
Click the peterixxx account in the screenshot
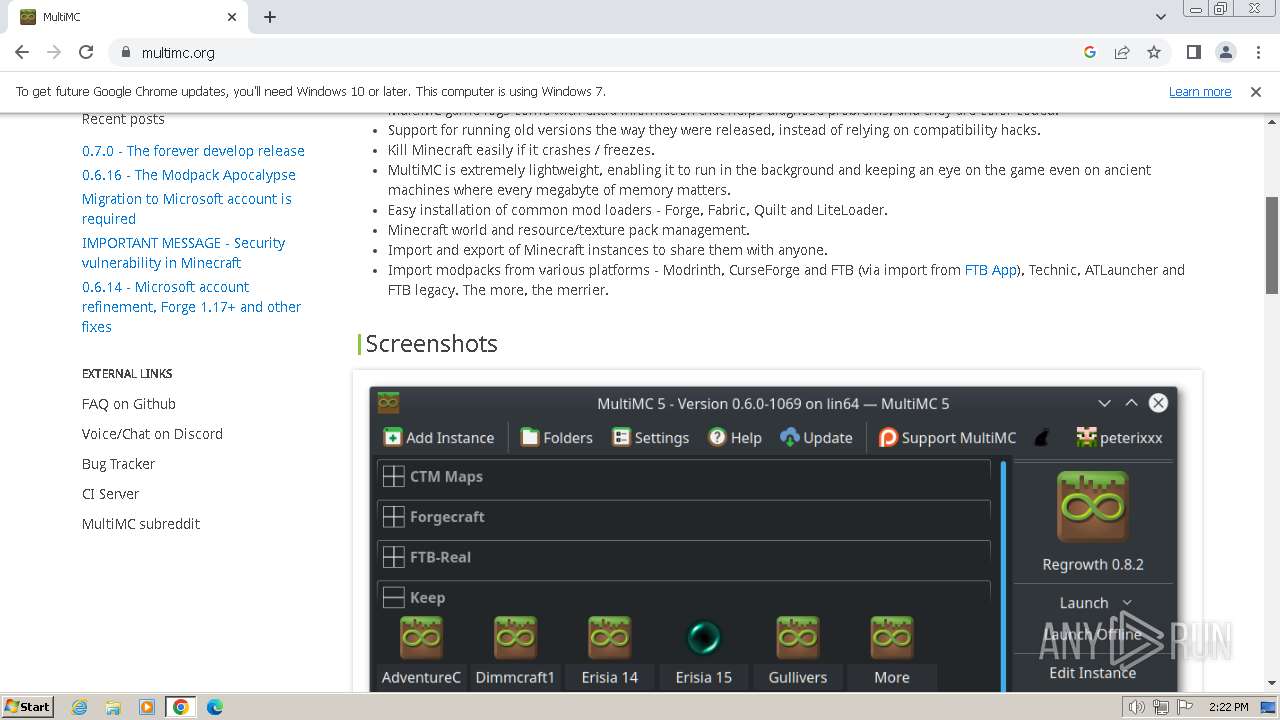click(1119, 437)
